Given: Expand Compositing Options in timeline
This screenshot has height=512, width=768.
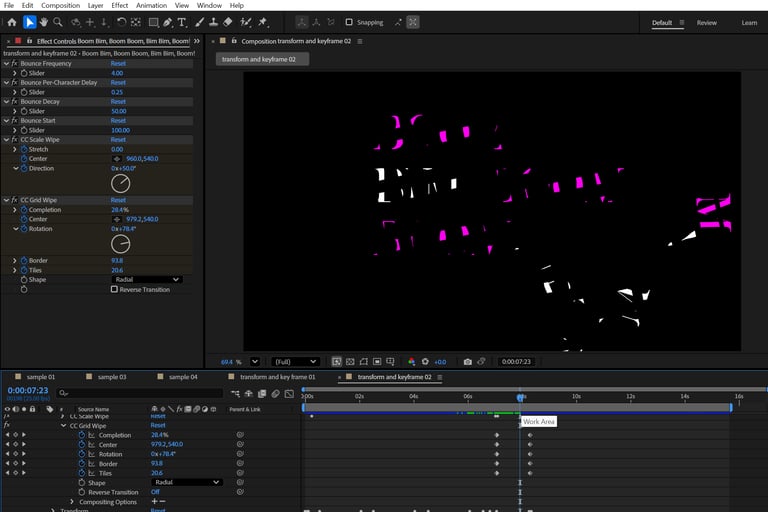Looking at the screenshot, I should click(70, 501).
